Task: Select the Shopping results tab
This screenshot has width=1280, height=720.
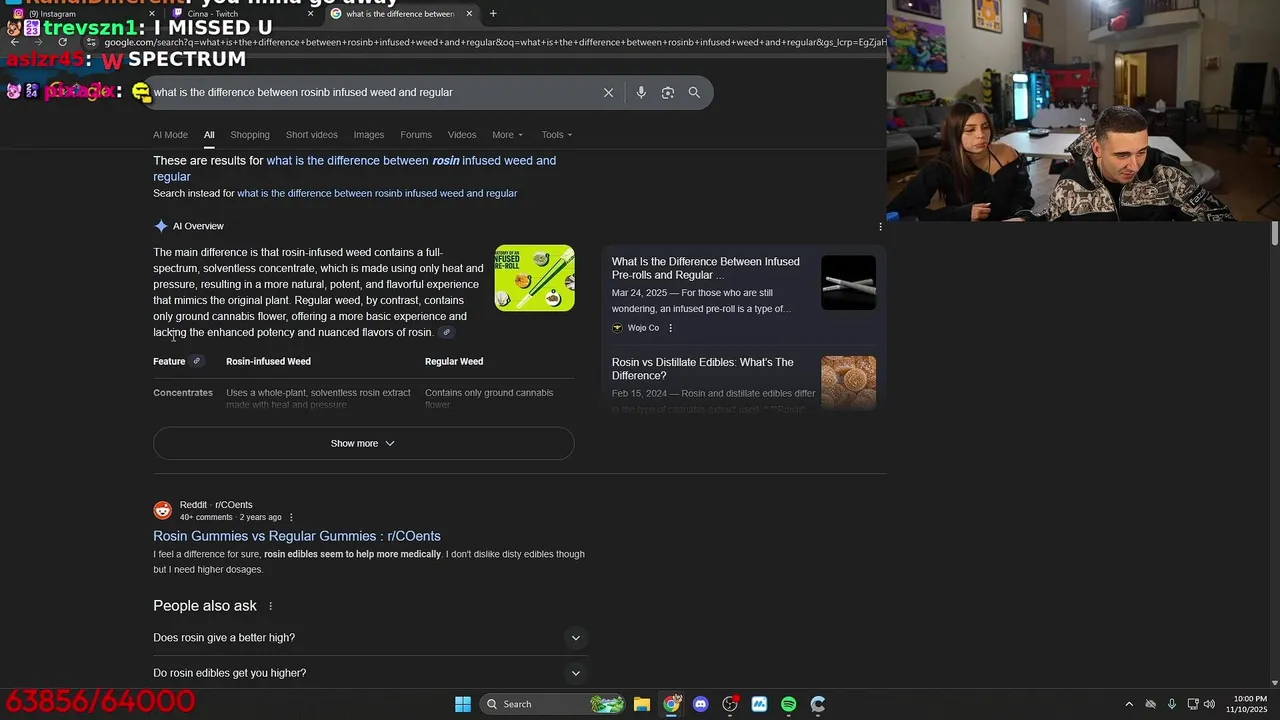Action: coord(250,135)
